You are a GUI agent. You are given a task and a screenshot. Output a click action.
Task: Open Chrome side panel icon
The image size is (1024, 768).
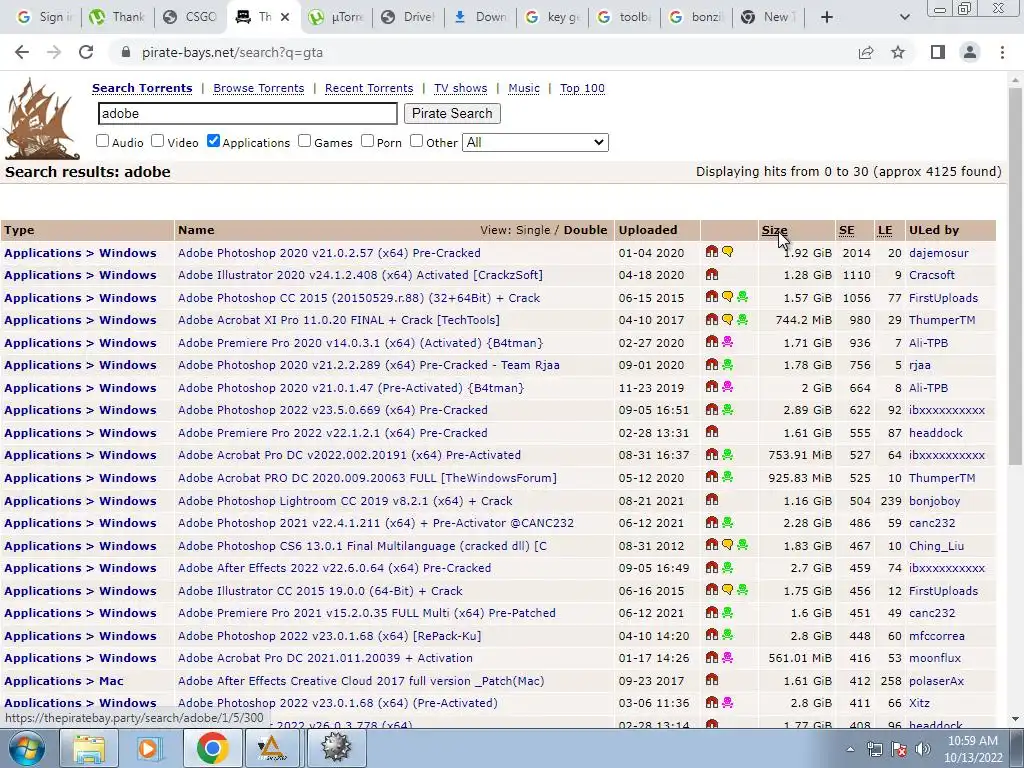pos(938,52)
